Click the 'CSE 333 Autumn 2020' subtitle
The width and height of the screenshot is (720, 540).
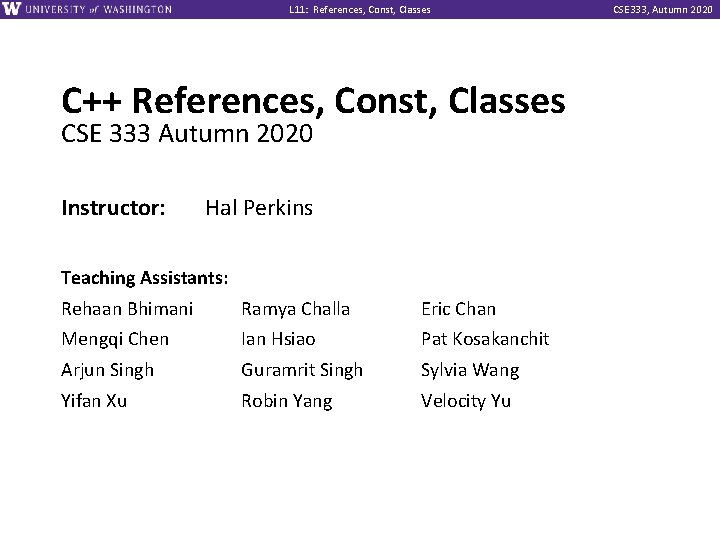pos(187,134)
